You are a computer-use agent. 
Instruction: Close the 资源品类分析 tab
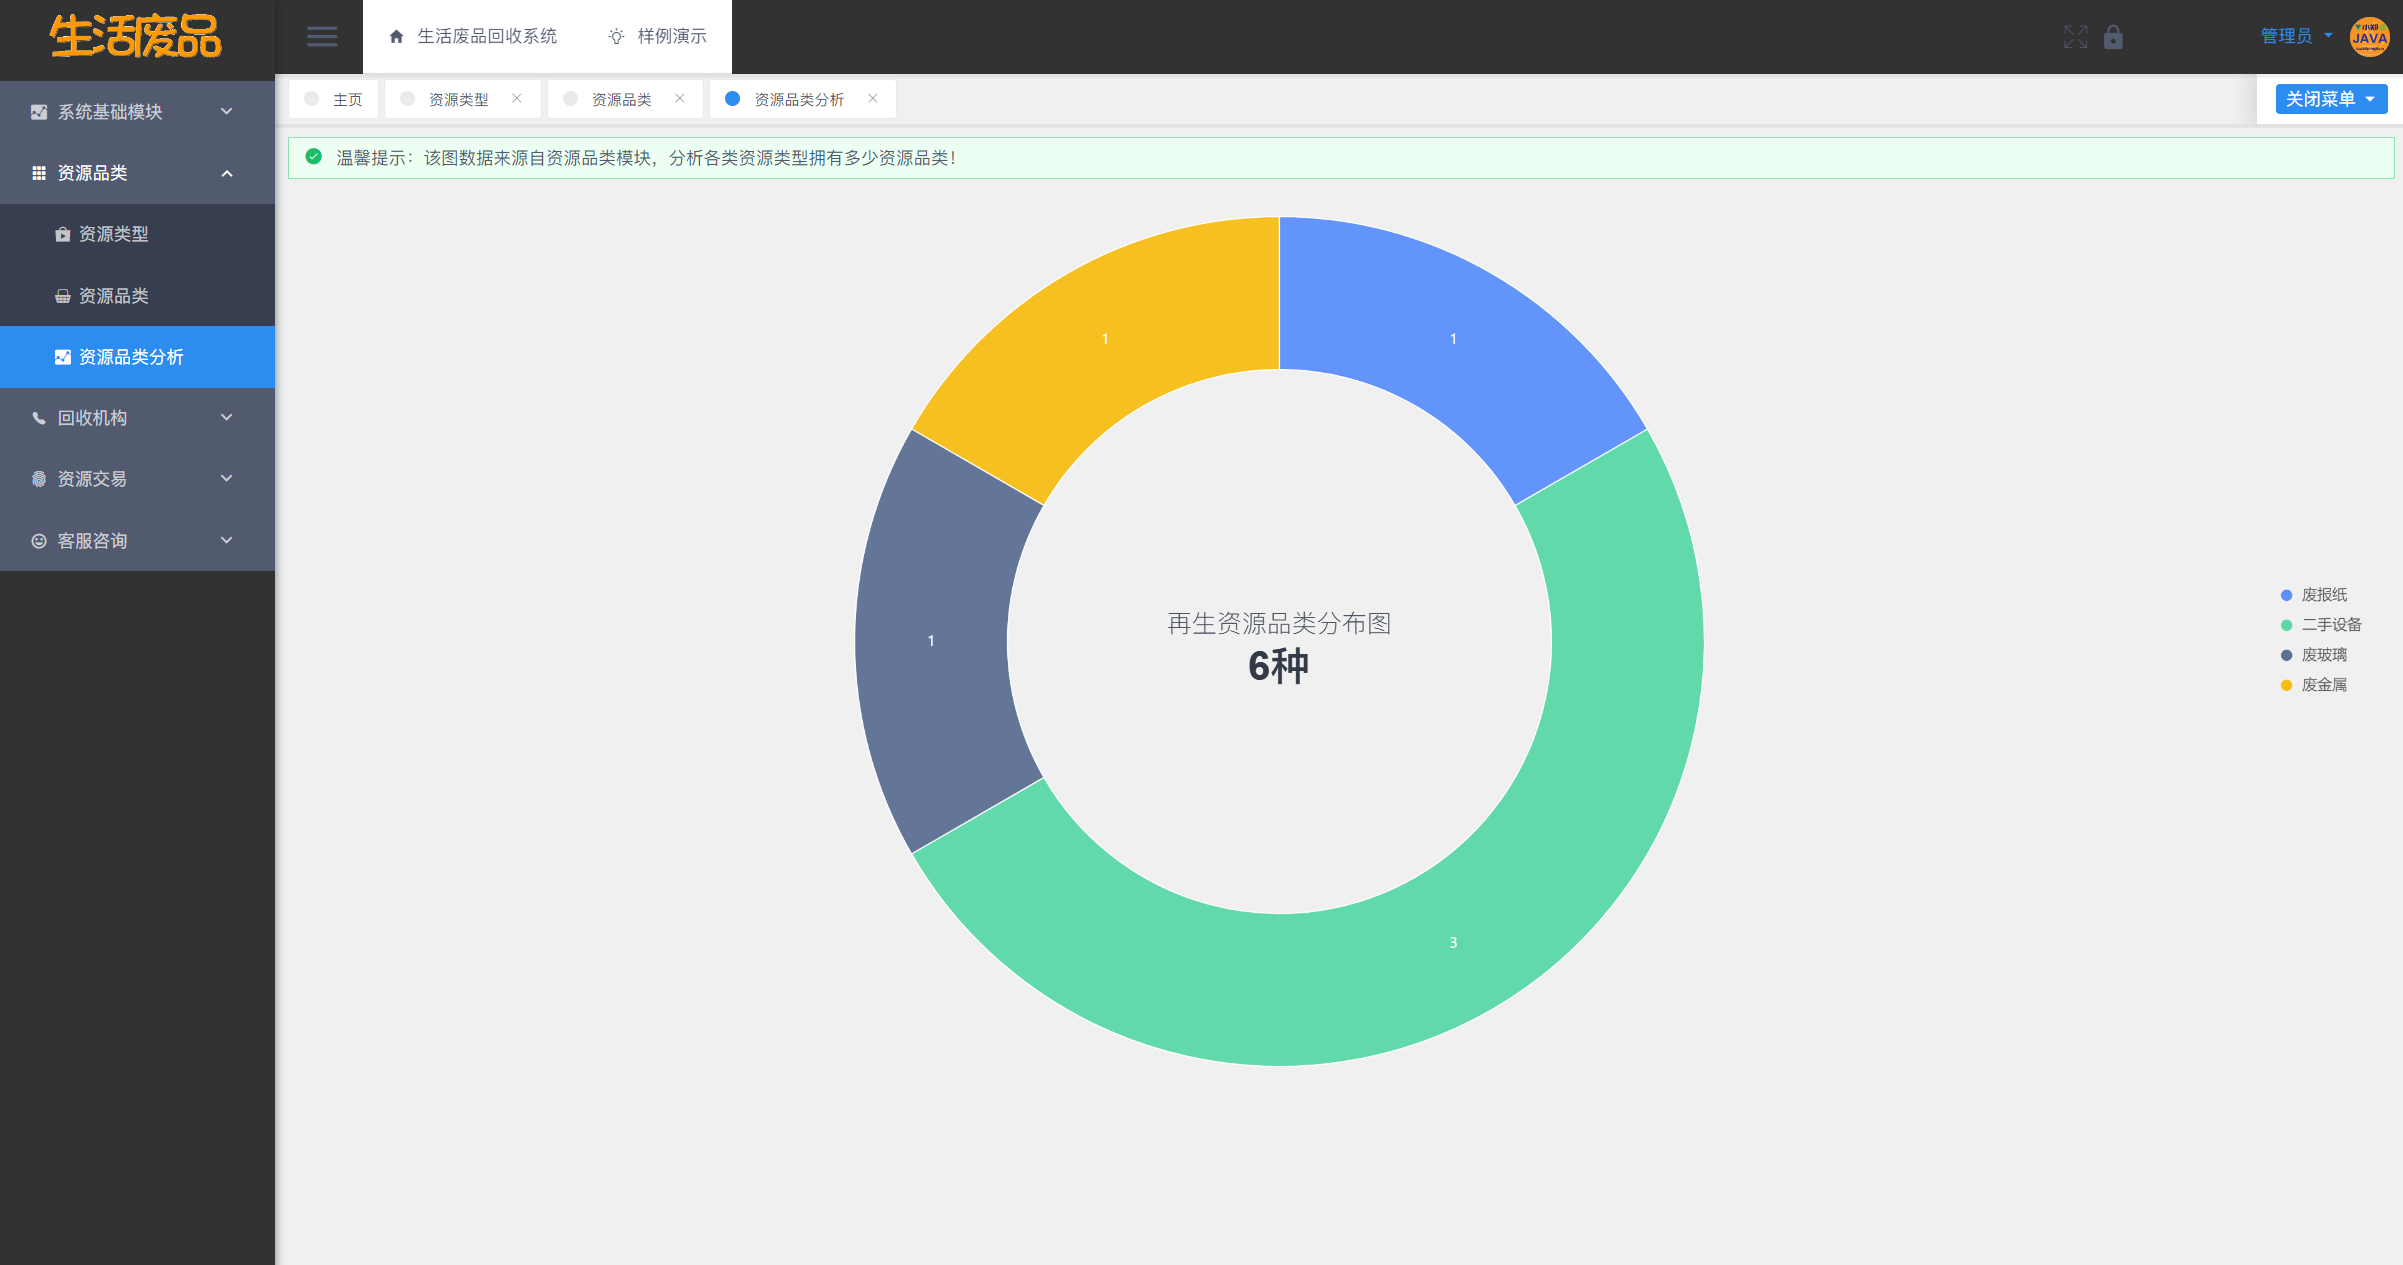point(873,98)
